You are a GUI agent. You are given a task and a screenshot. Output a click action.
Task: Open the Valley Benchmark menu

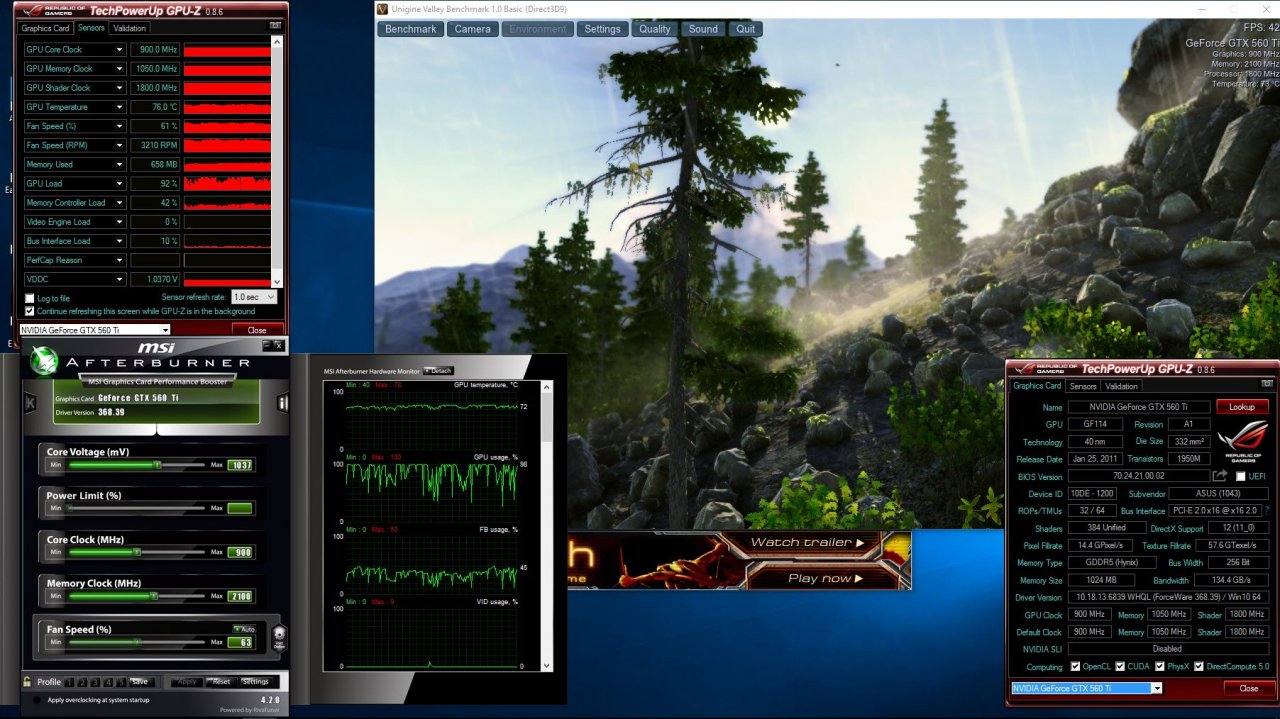click(x=411, y=29)
